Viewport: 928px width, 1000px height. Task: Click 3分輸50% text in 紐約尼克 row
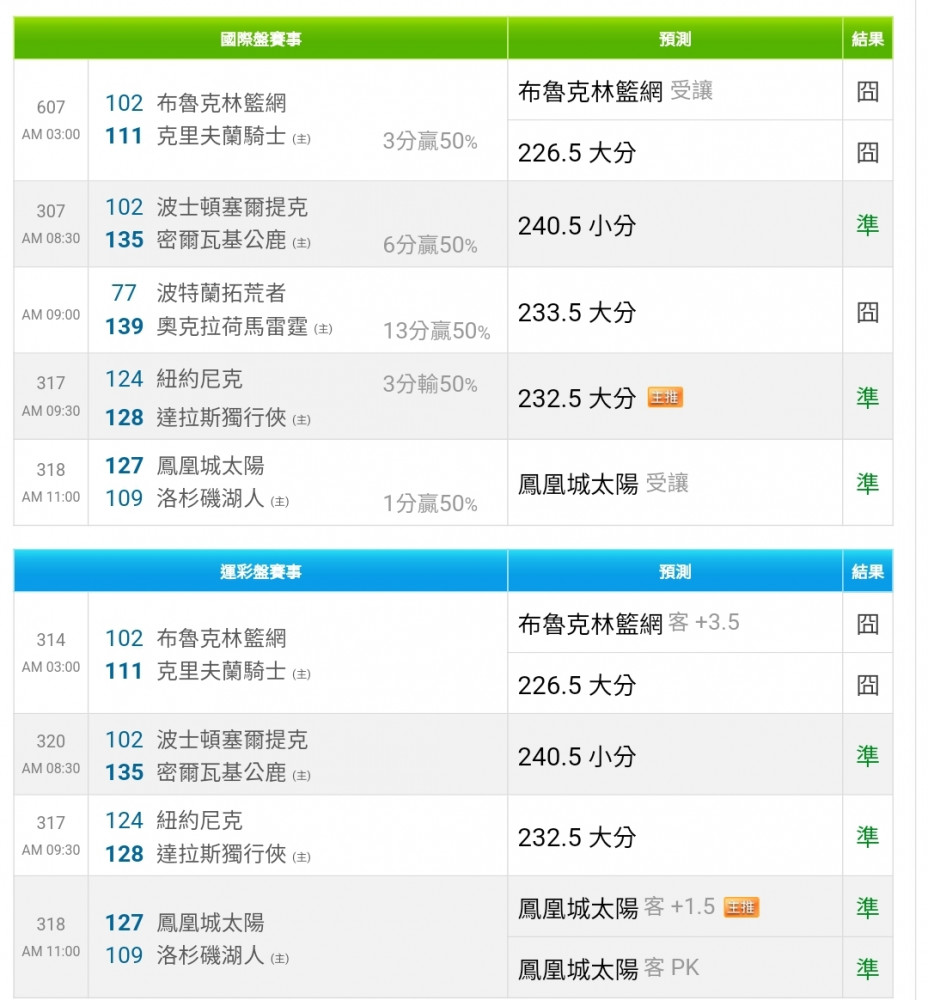[x=430, y=384]
